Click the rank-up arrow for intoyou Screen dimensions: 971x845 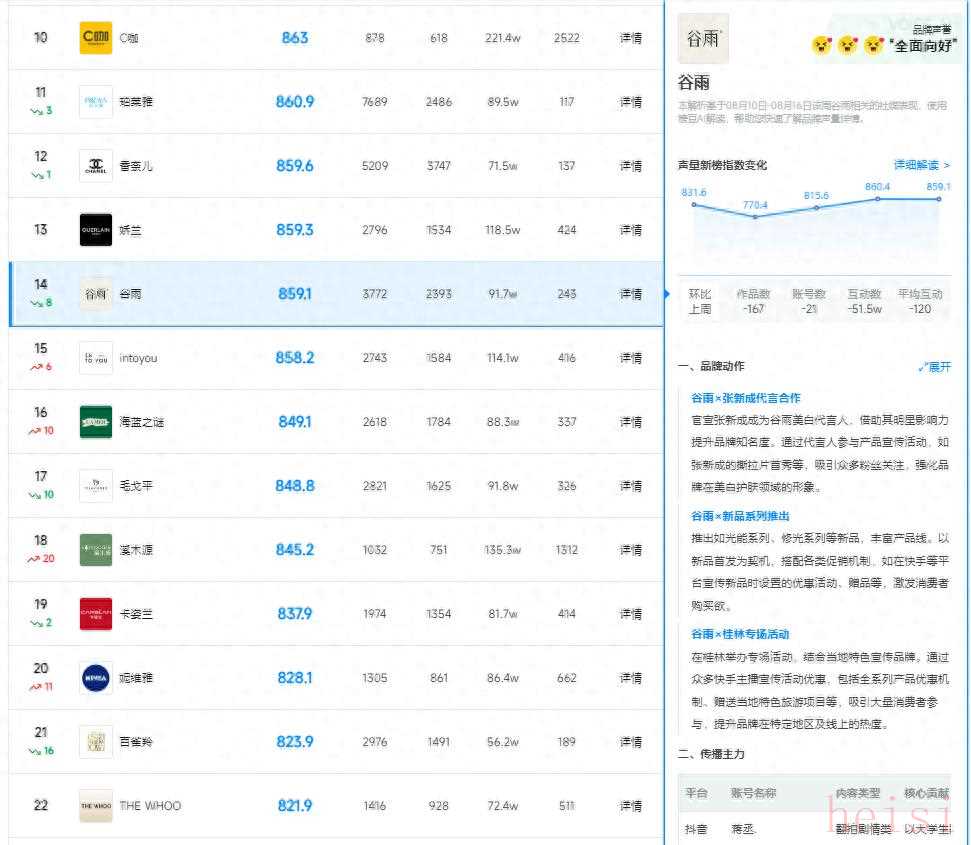pos(37,367)
